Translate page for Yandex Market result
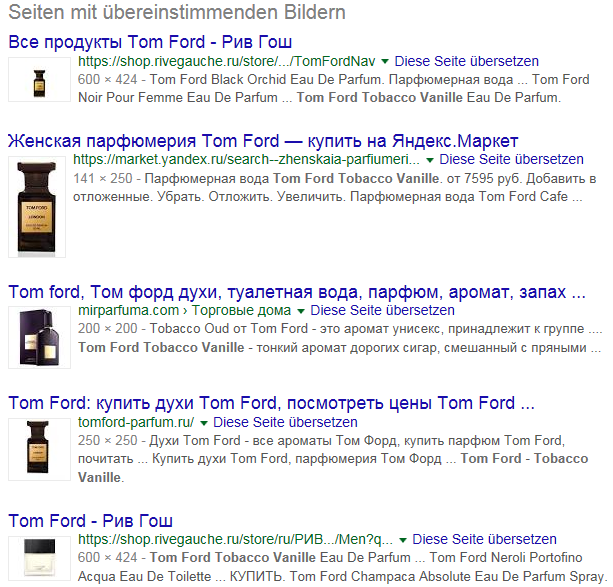This screenshot has height=587, width=613. click(x=511, y=160)
